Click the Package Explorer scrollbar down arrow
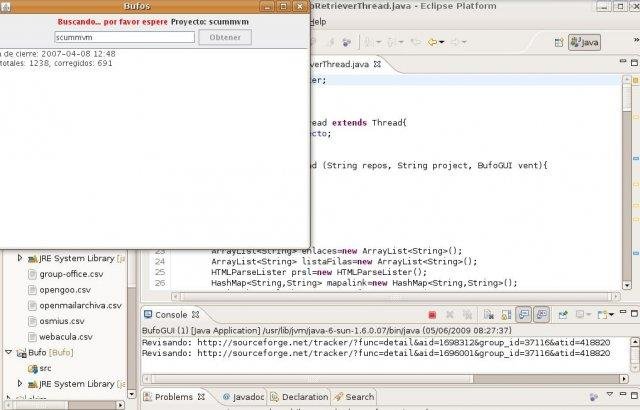640x410 pixels. (131, 394)
